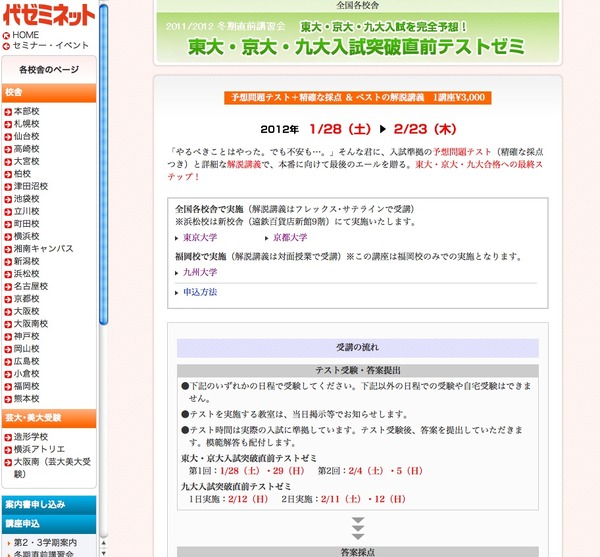Screen dimensions: 600x557
Task: Click arrow icon next to 横浜校
Action: click(x=8, y=237)
